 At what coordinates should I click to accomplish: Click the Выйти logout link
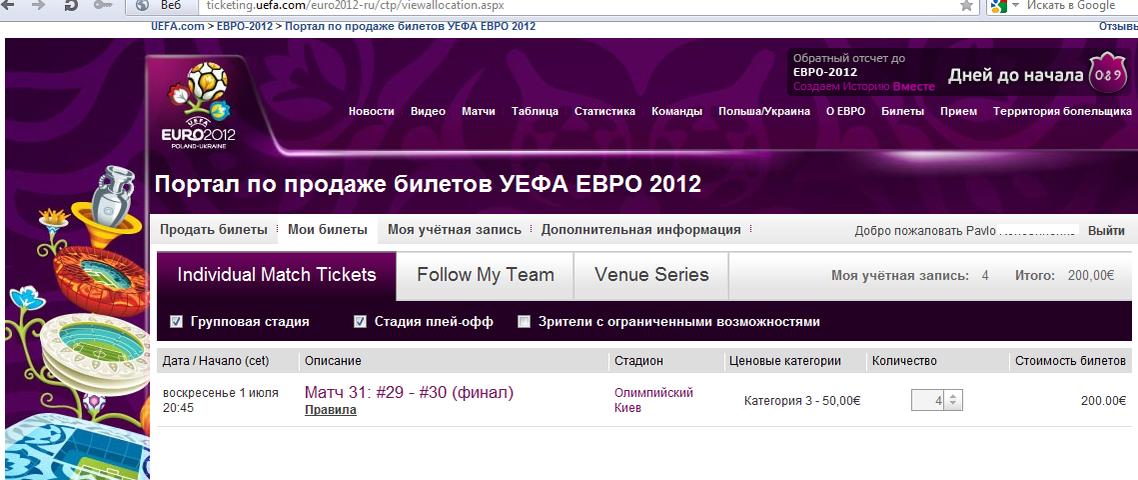pyautogui.click(x=1106, y=231)
